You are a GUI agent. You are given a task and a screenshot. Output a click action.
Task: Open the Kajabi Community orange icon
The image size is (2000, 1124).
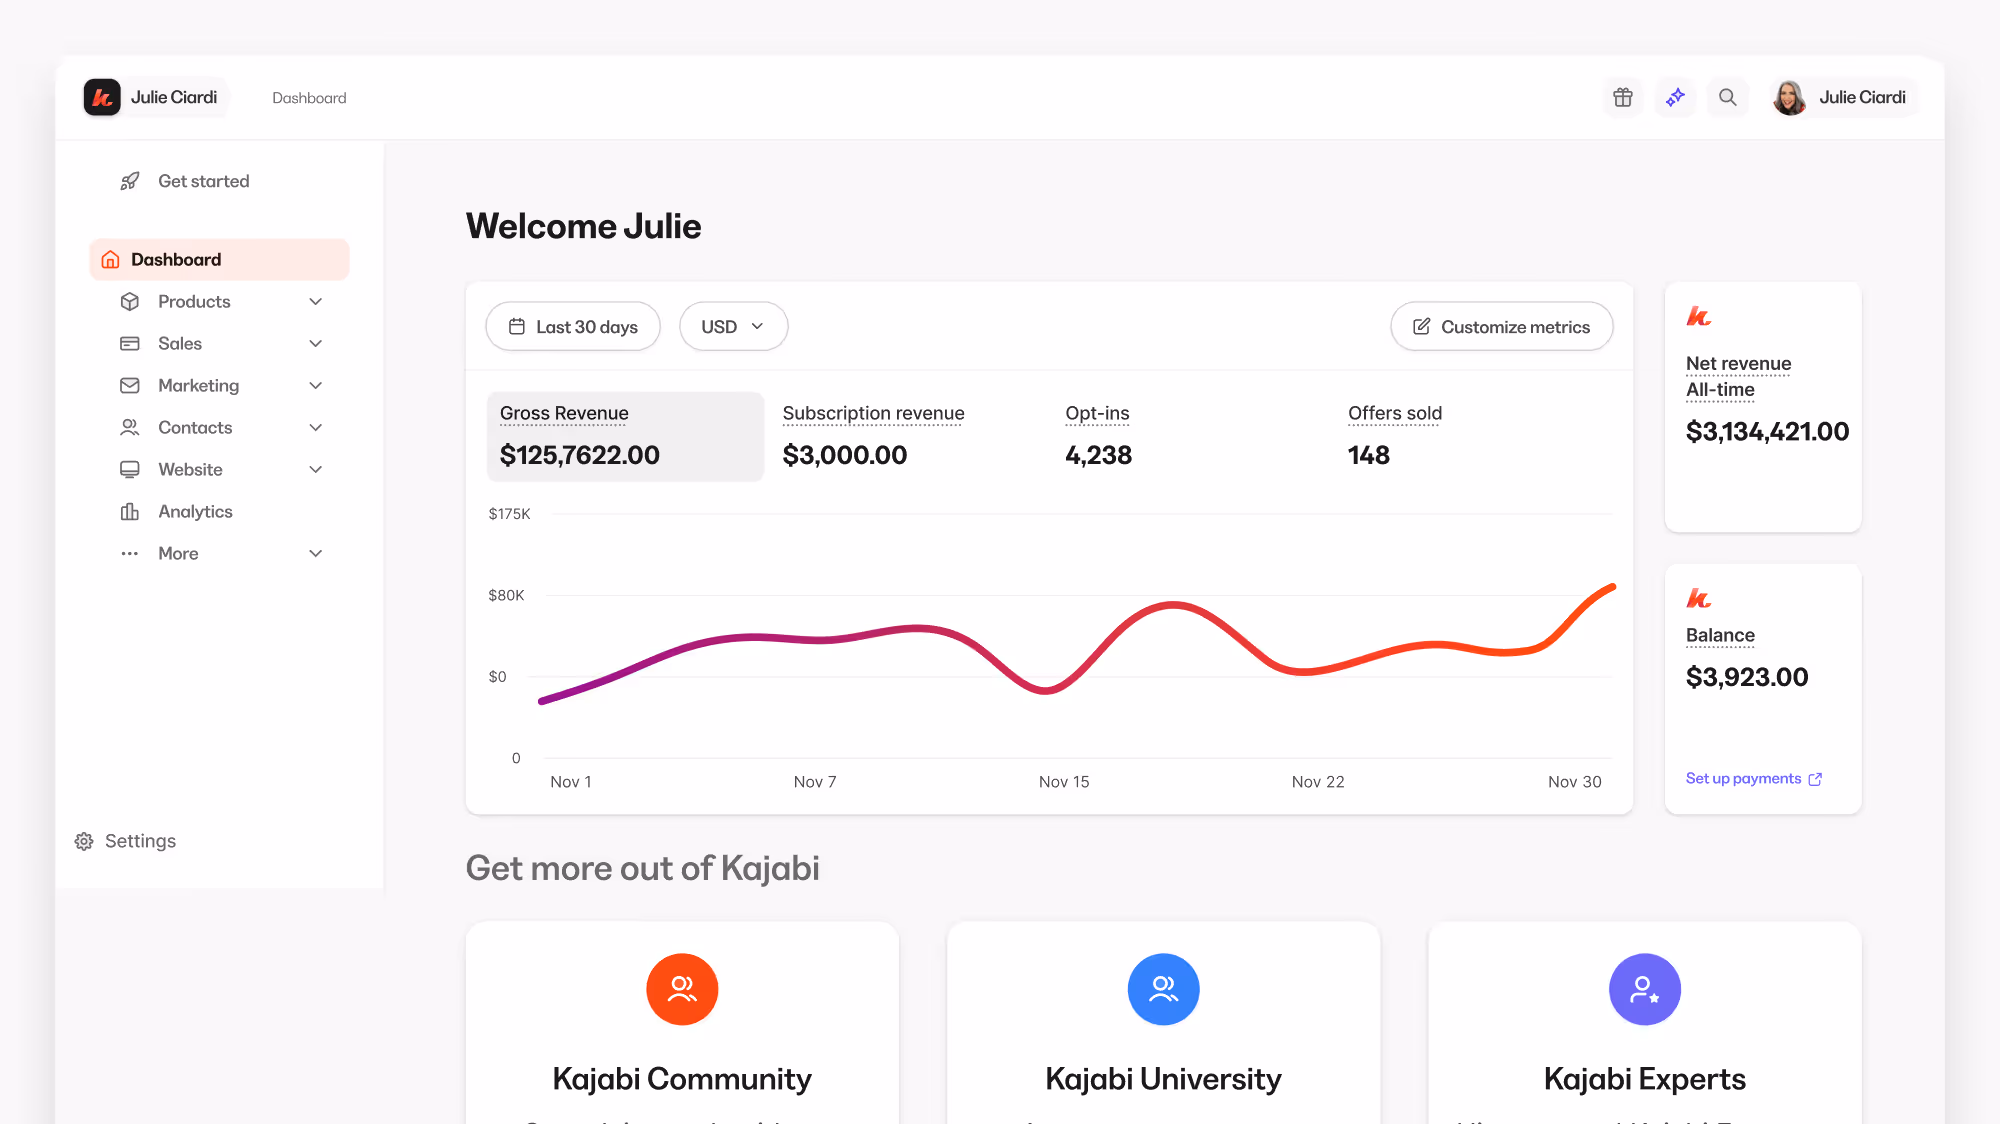click(x=682, y=989)
